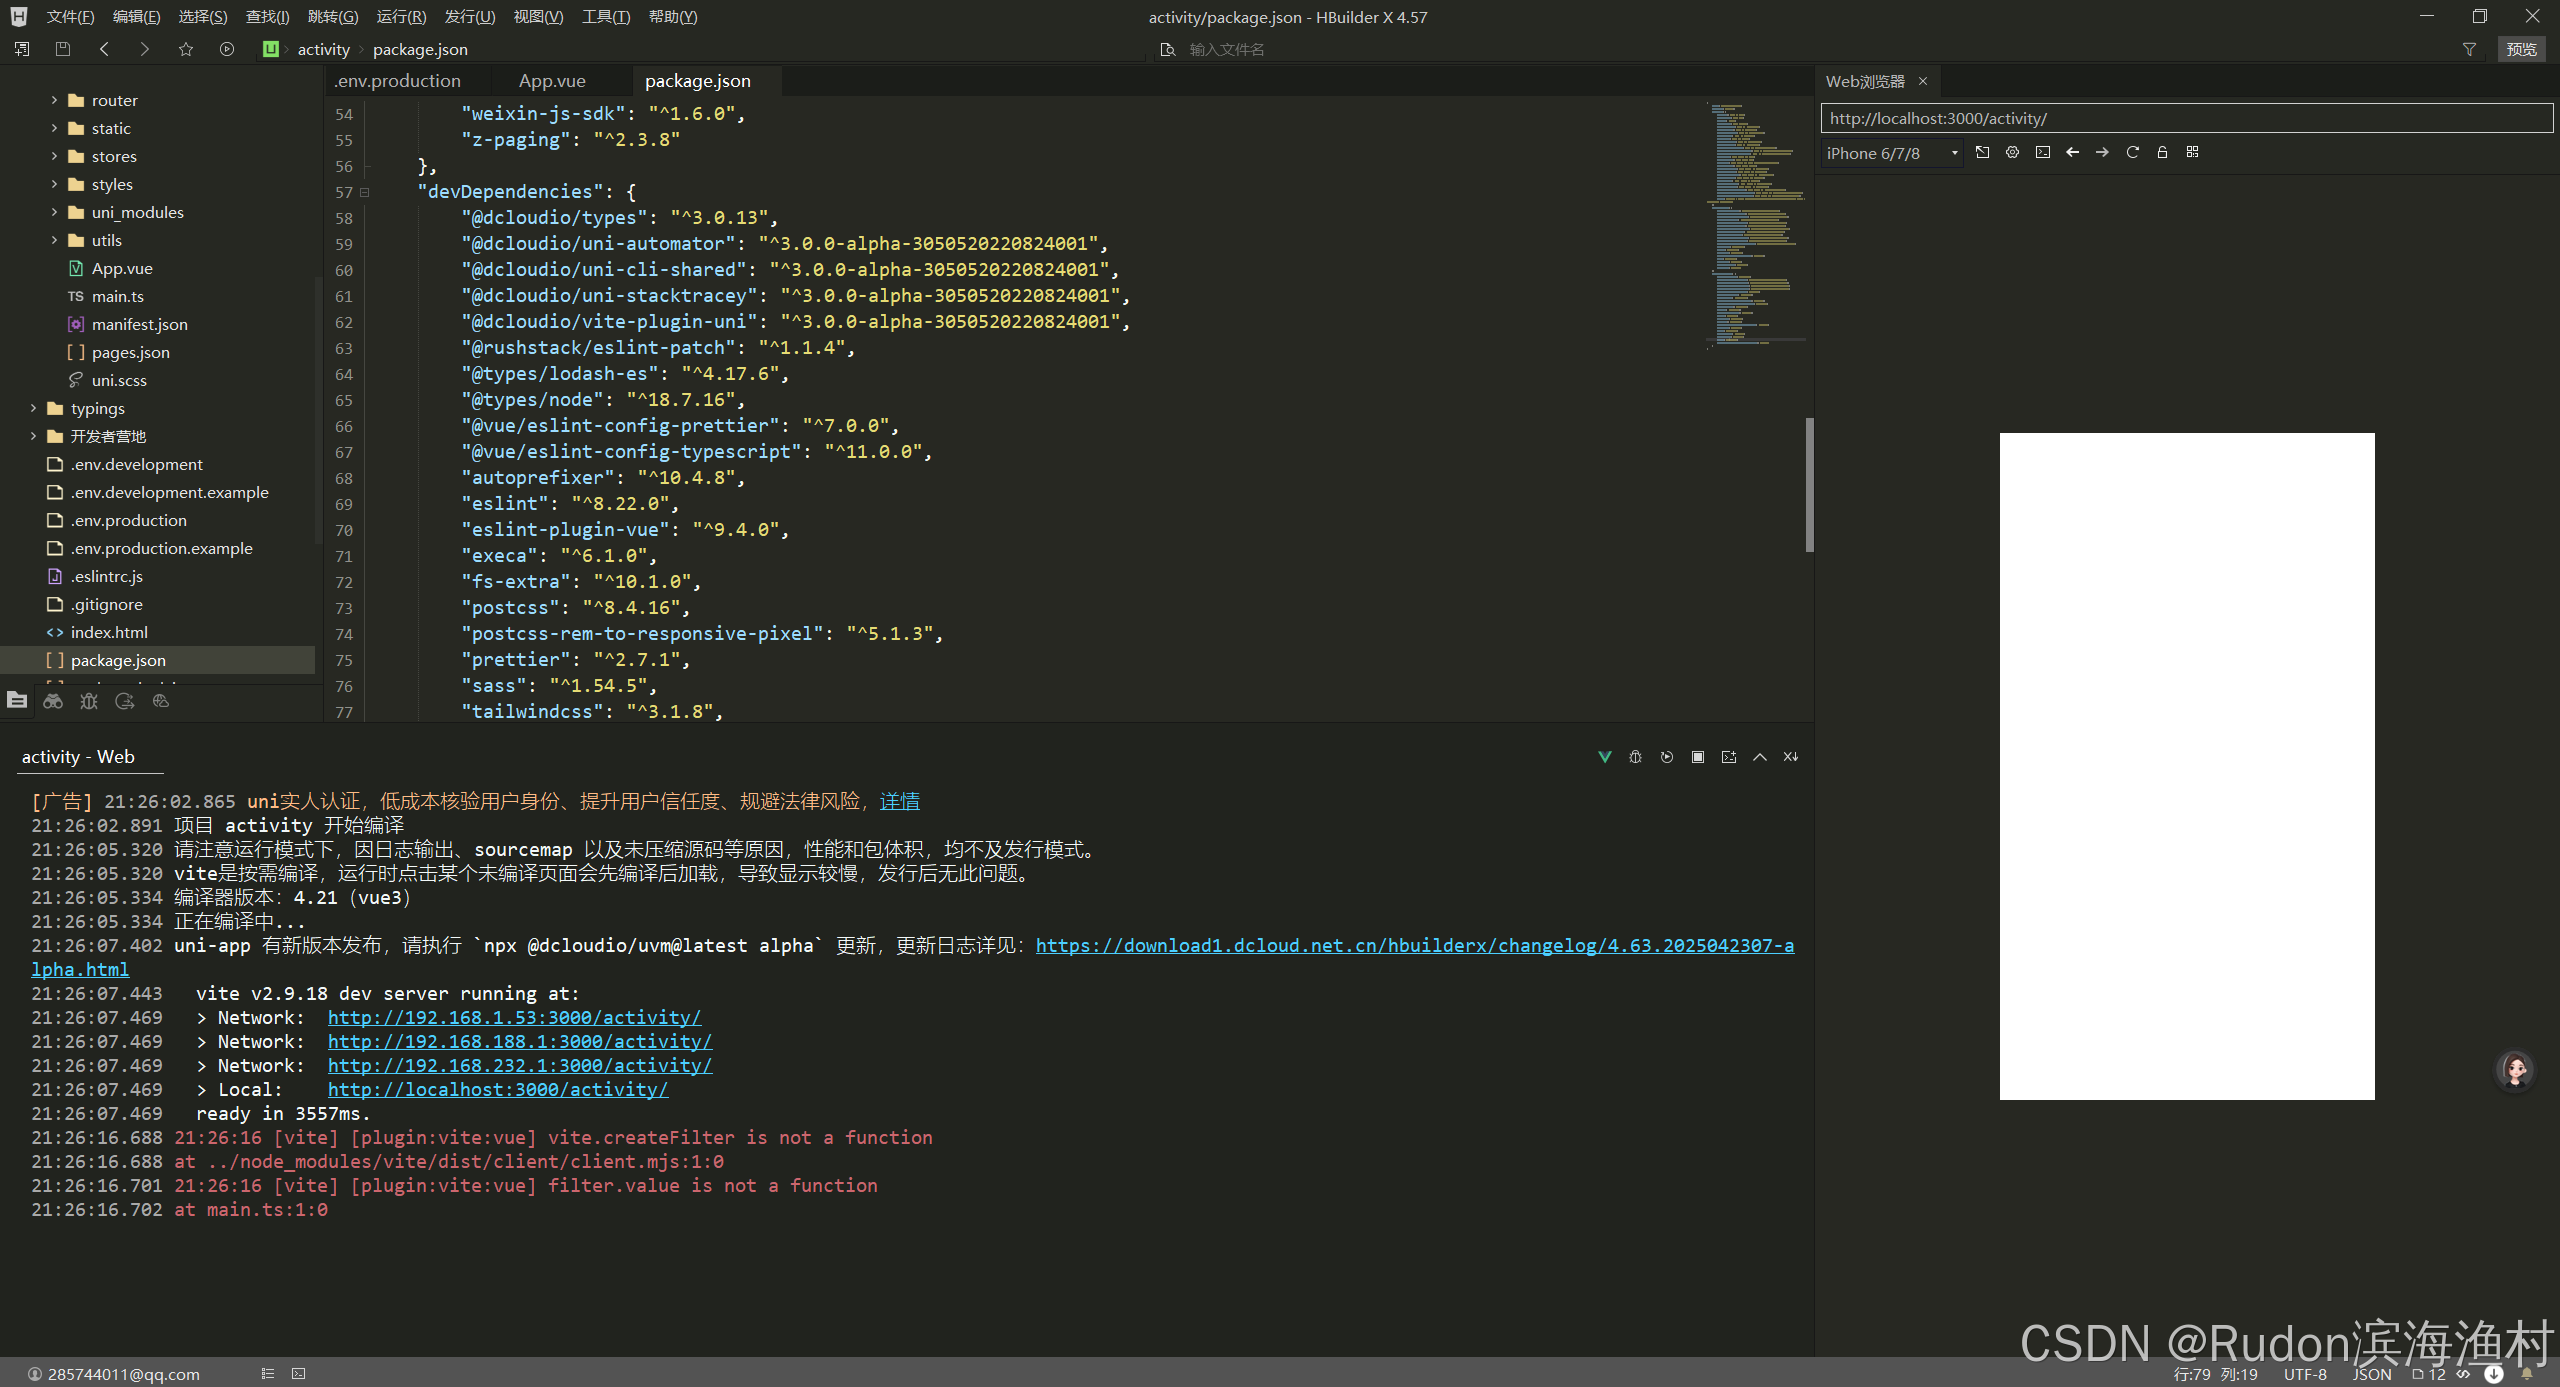Refresh the built-in Web browser page

(2132, 152)
